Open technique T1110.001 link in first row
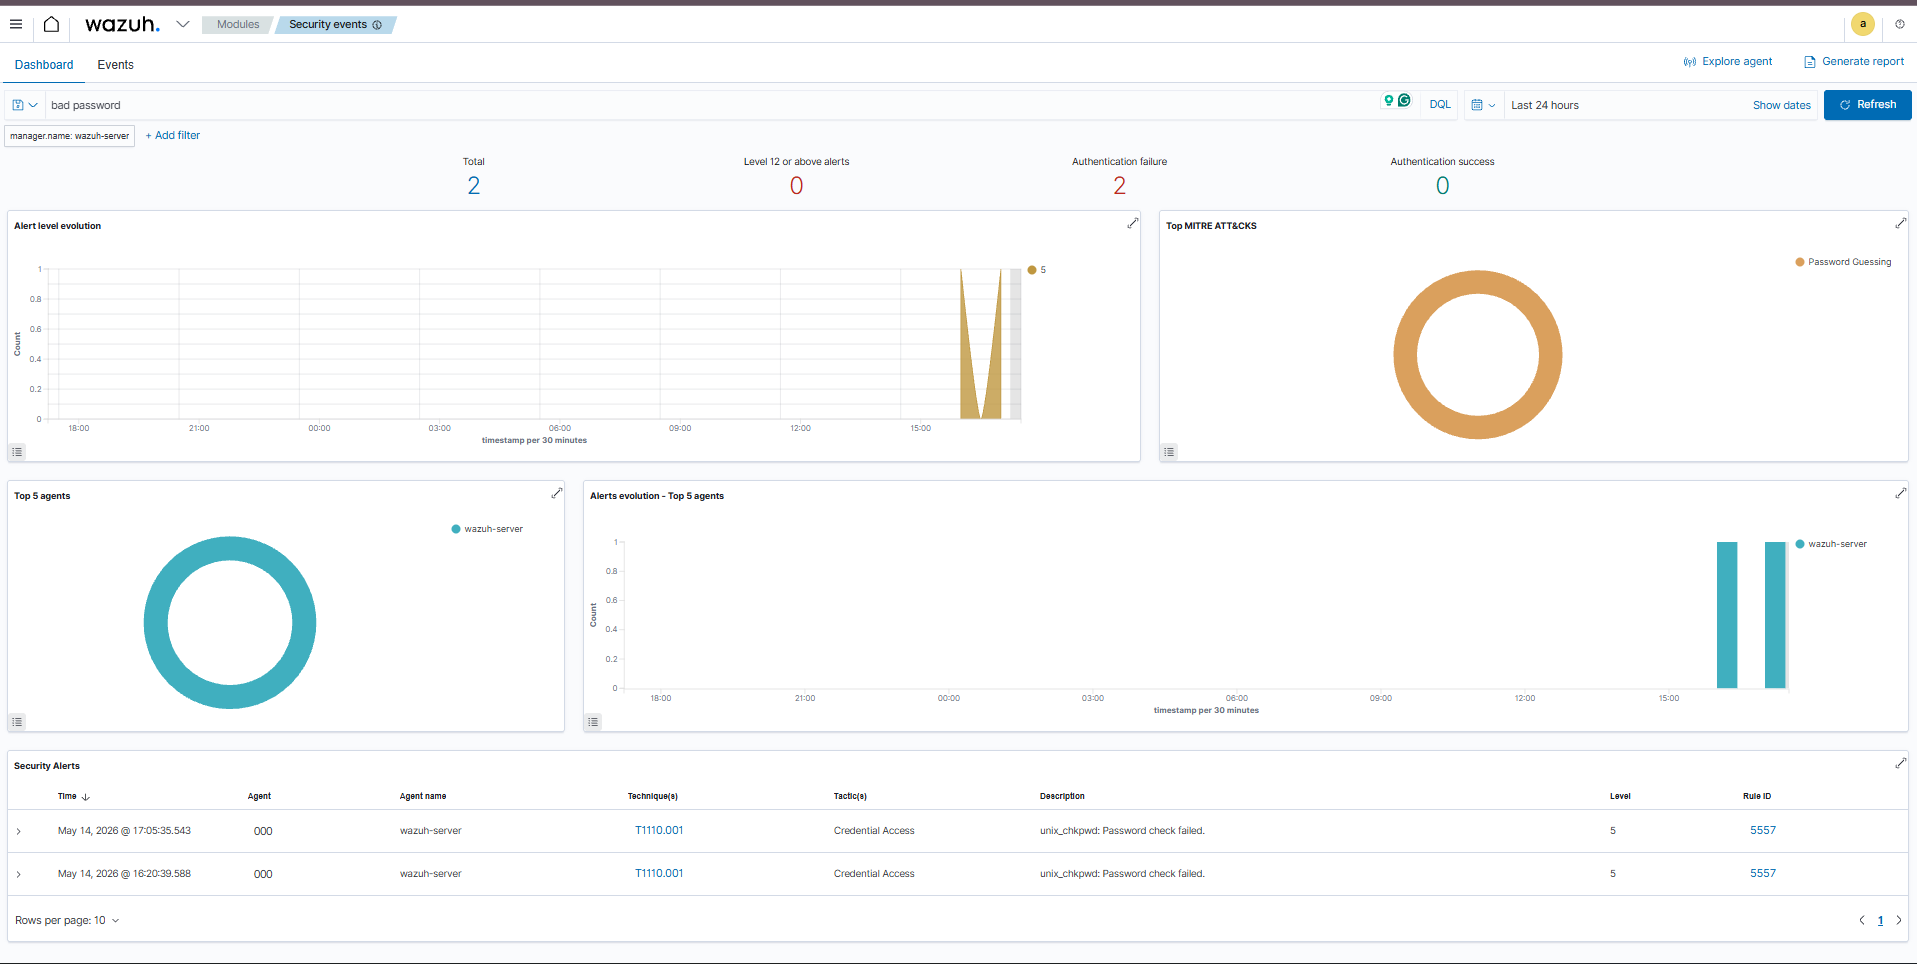 point(659,831)
